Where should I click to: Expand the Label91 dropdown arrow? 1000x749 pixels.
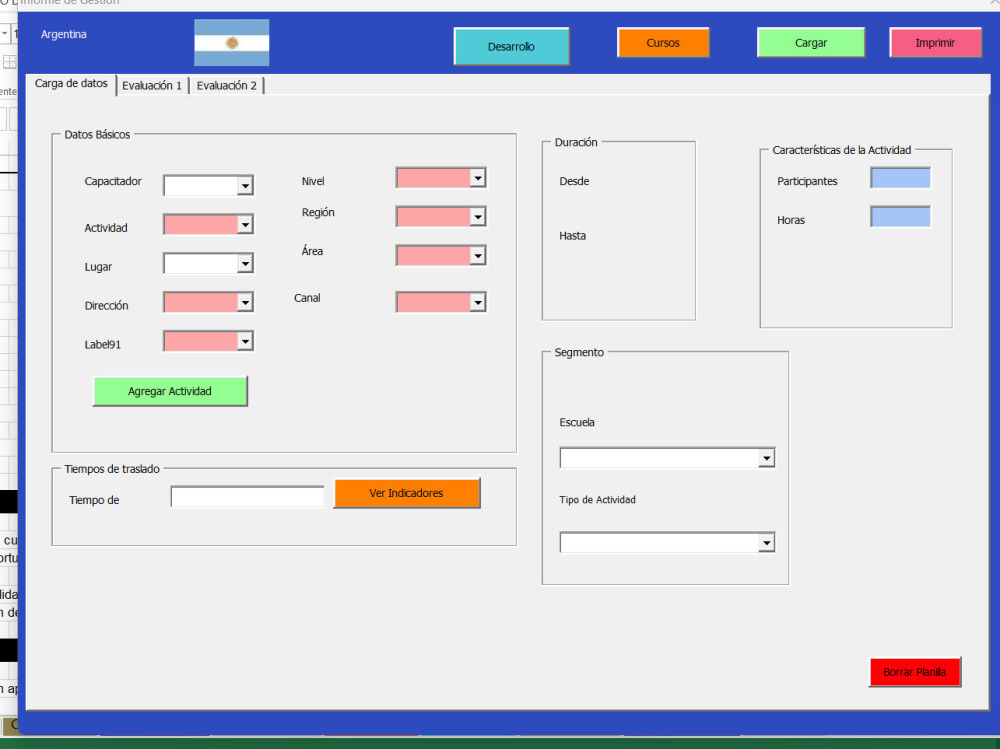tap(246, 341)
